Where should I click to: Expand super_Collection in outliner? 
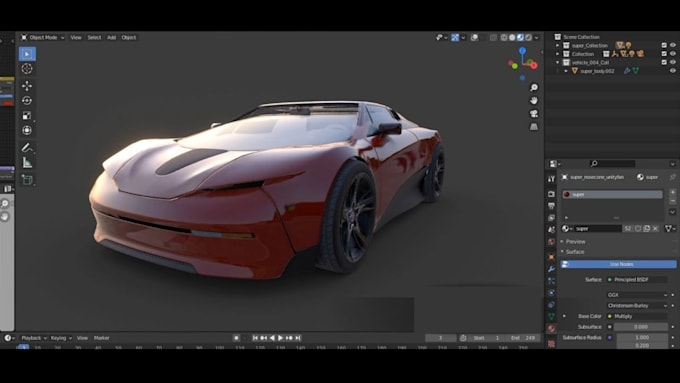point(558,45)
